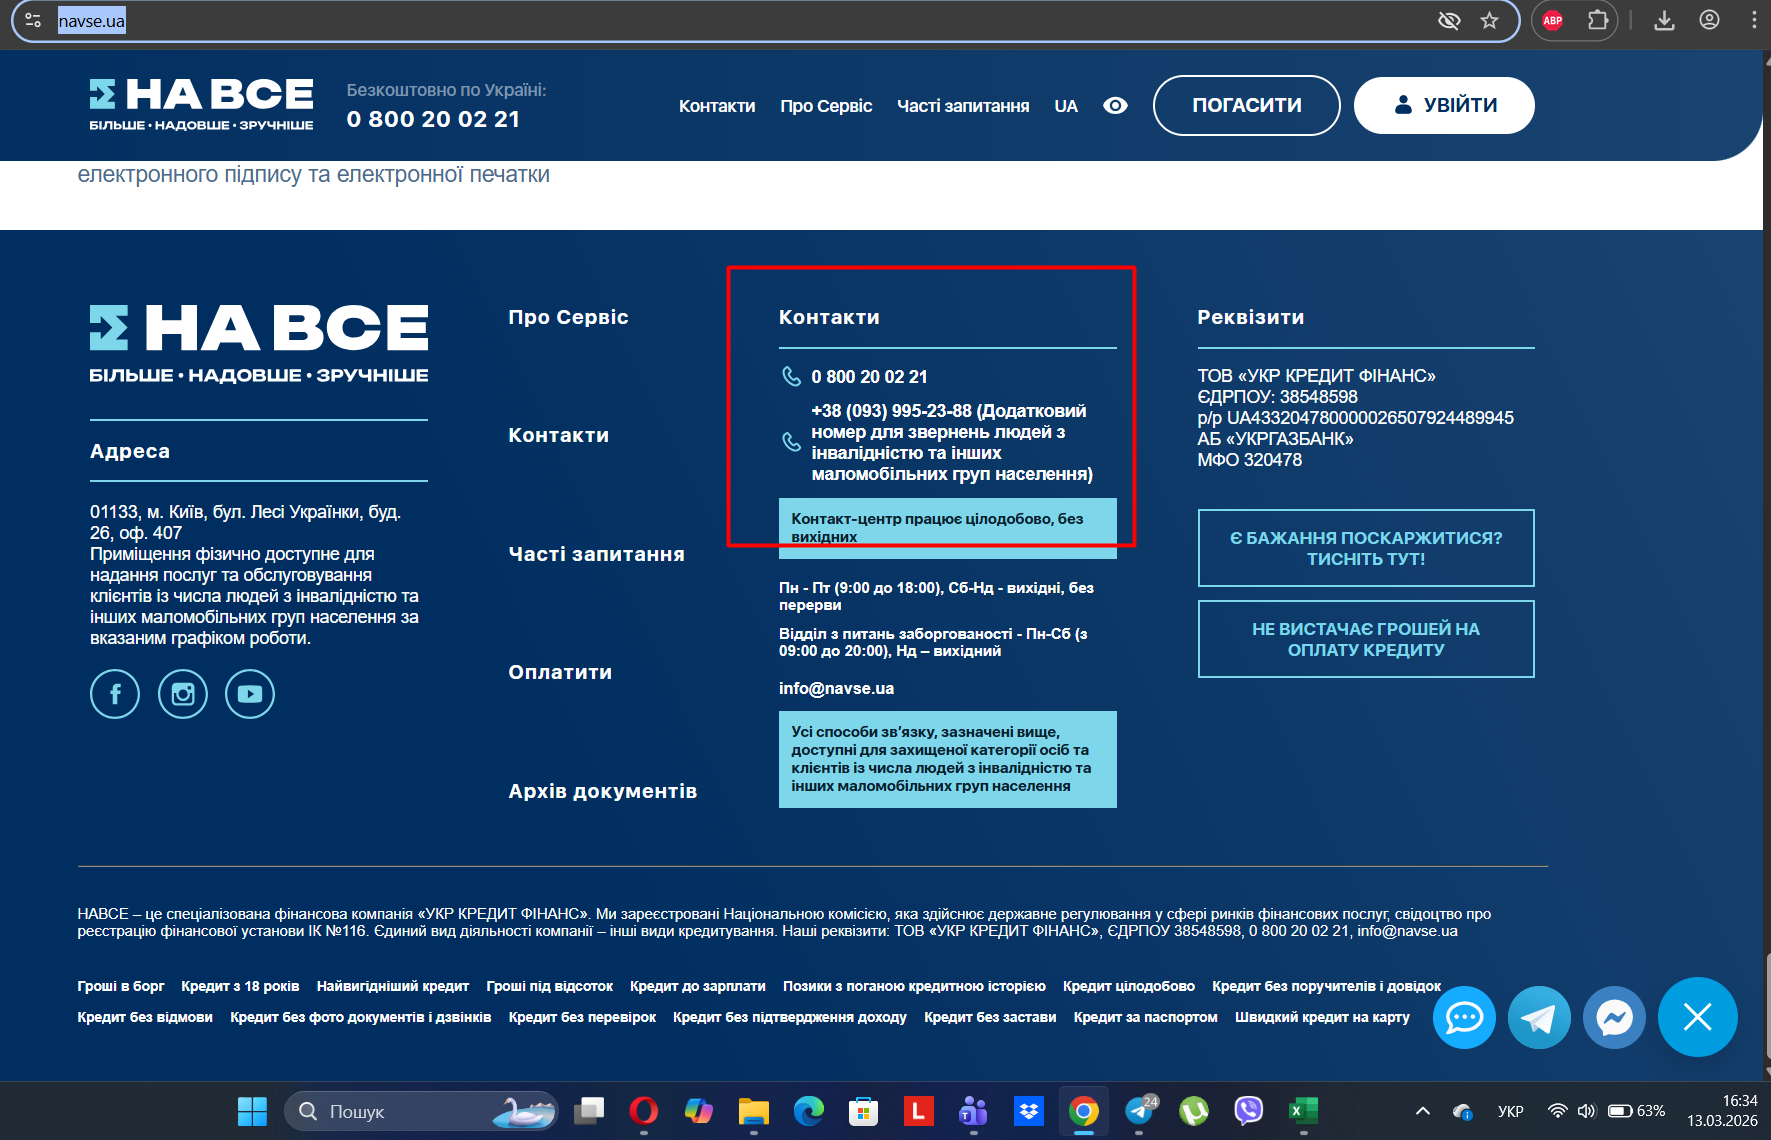Open the UA language selector
This screenshot has height=1140, width=1771.
tap(1066, 106)
